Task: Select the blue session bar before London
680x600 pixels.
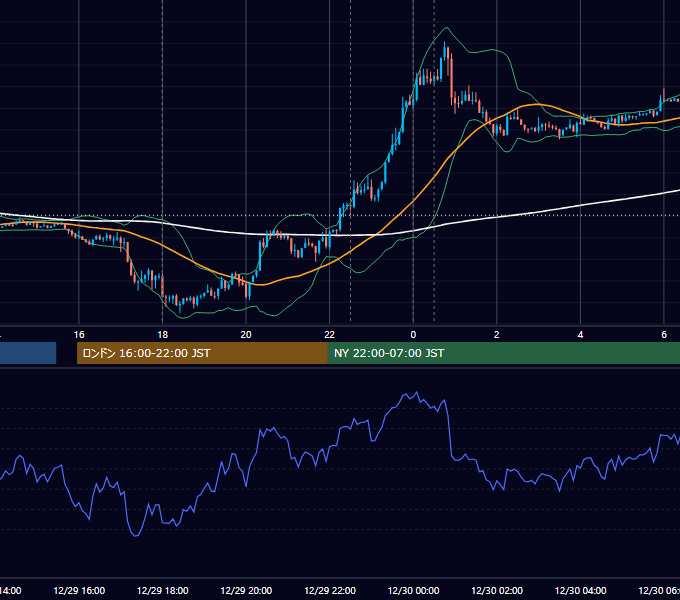Action: tap(28, 353)
